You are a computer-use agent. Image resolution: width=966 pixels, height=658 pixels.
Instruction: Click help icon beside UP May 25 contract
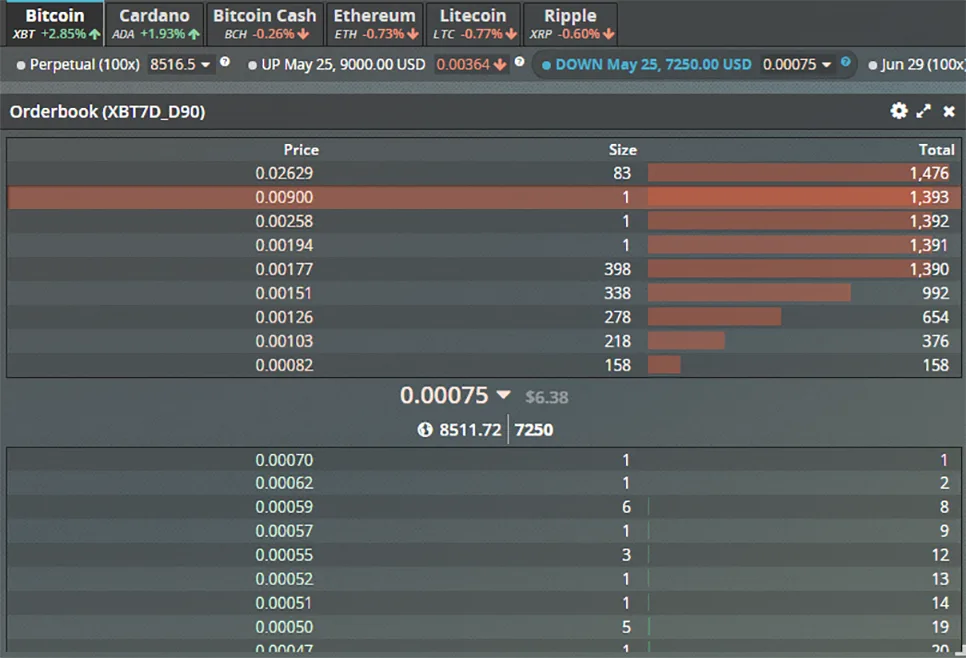[x=519, y=62]
